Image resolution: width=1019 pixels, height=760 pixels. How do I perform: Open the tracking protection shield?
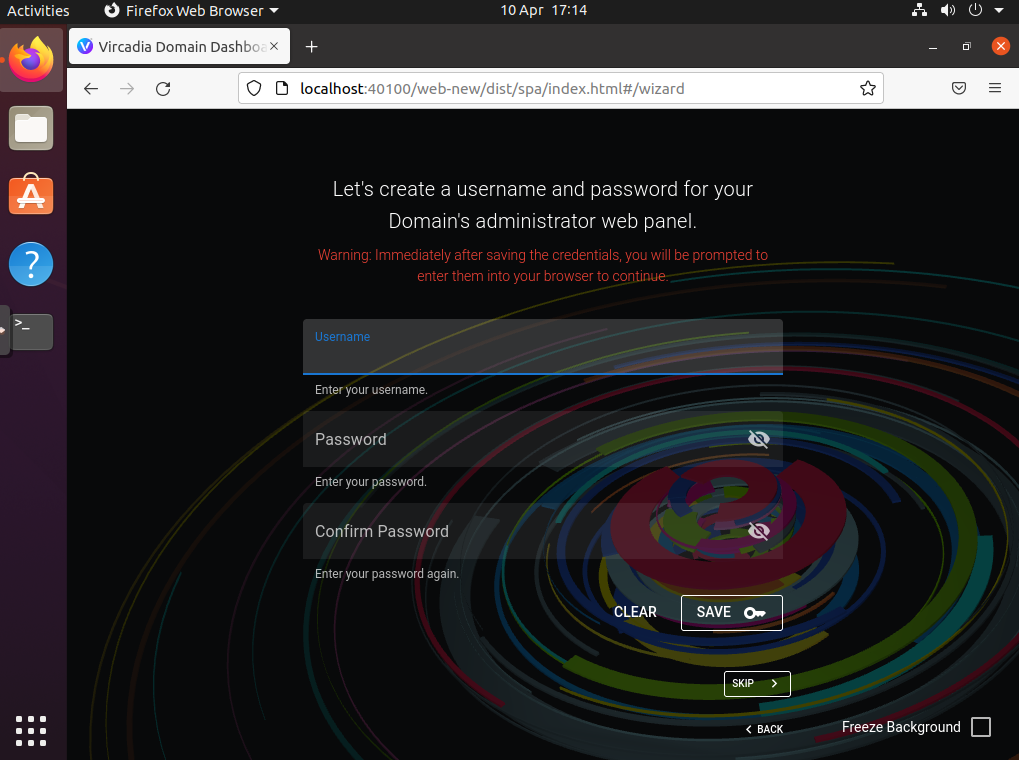(x=254, y=88)
